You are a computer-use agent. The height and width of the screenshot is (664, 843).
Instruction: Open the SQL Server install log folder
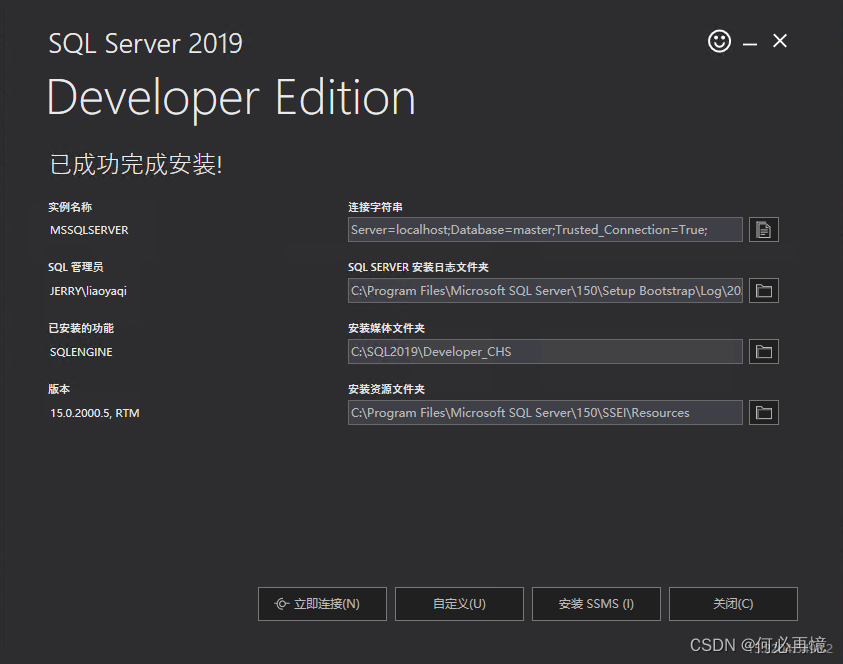(763, 291)
